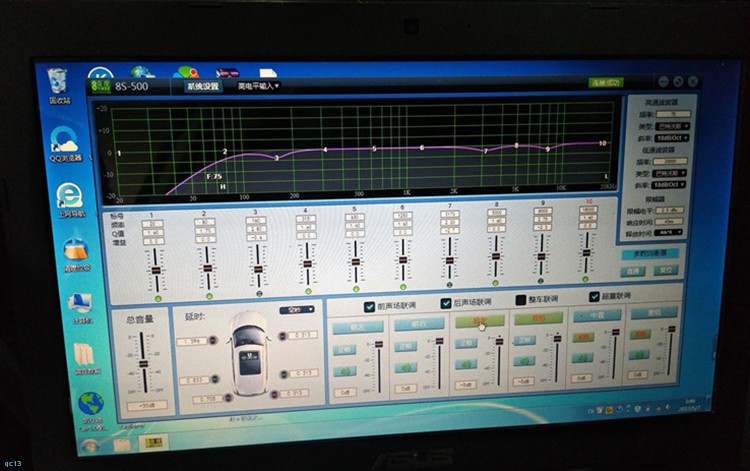Open the low-pass filter 斜率 18dB/Oct dropdown
Image resolution: width=750 pixels, height=471 pixels.
click(x=669, y=184)
